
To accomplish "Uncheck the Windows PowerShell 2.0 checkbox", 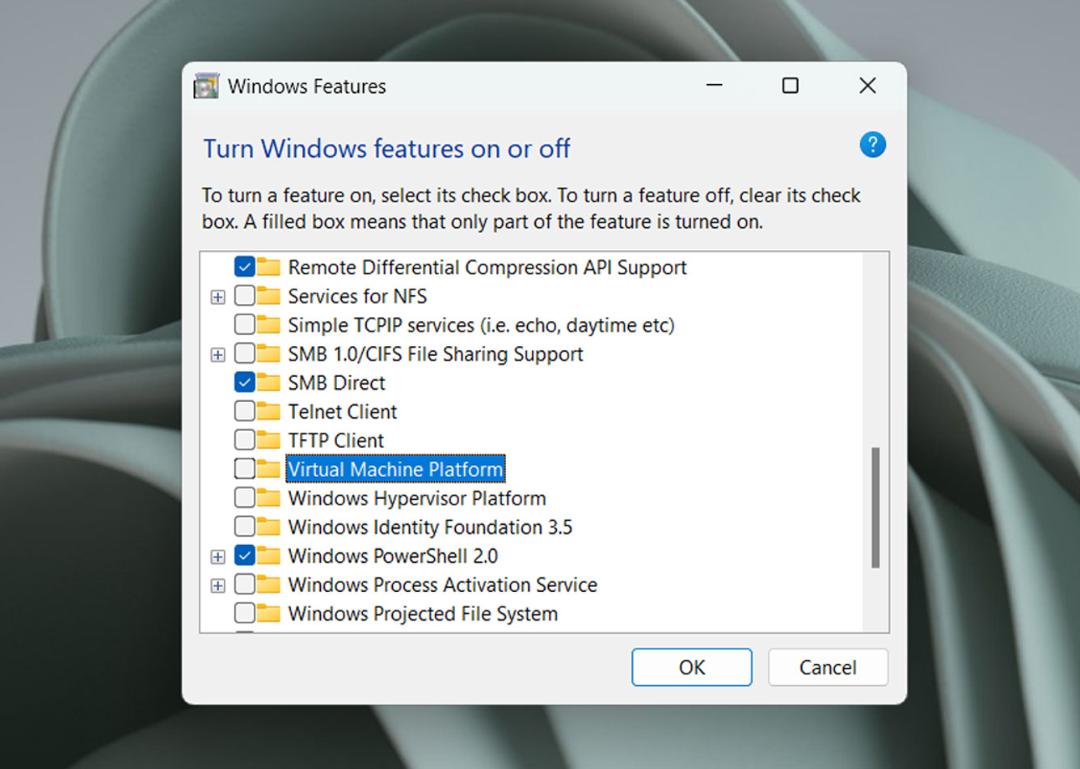I will point(245,555).
